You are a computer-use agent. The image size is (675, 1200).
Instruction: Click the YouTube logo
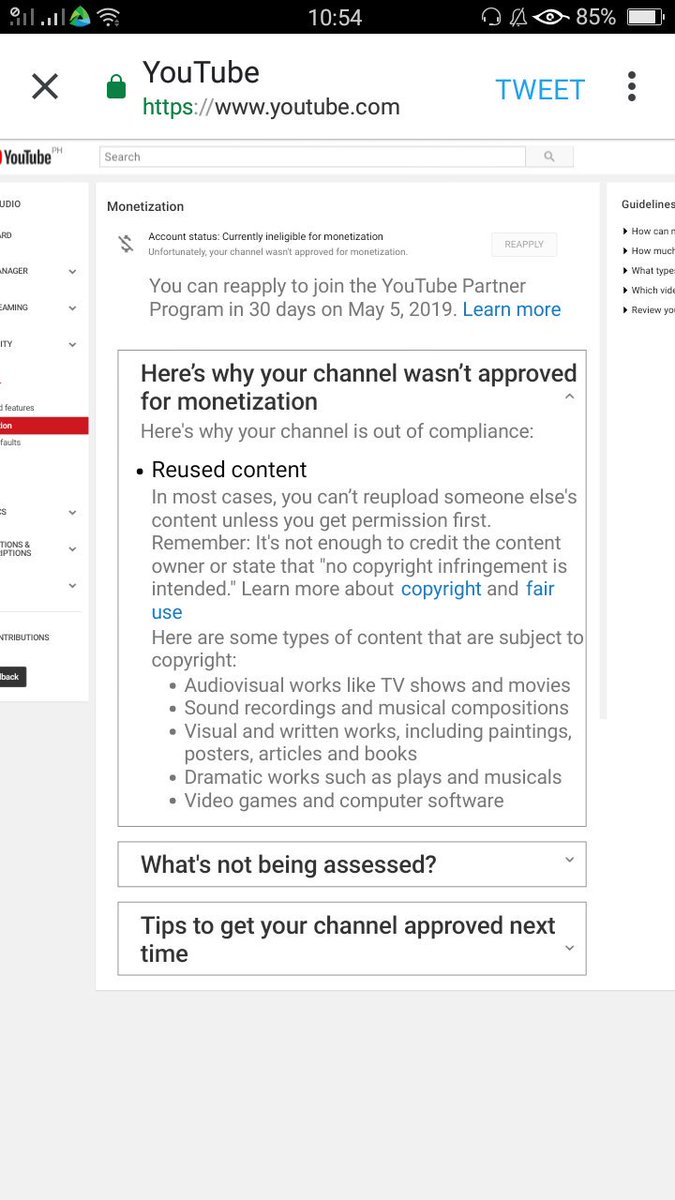coord(27,157)
